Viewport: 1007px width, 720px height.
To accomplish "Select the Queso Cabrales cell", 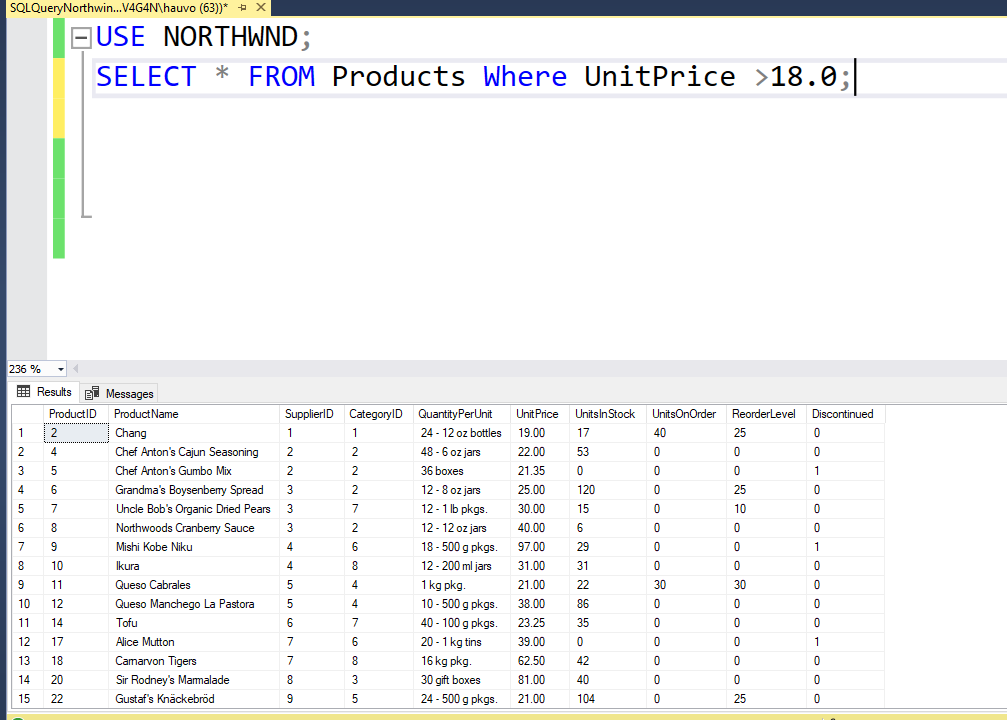I will (x=153, y=585).
